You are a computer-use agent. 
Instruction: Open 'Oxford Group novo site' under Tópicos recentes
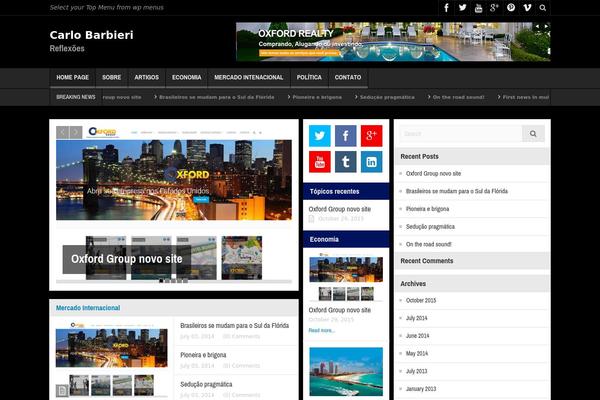click(340, 209)
